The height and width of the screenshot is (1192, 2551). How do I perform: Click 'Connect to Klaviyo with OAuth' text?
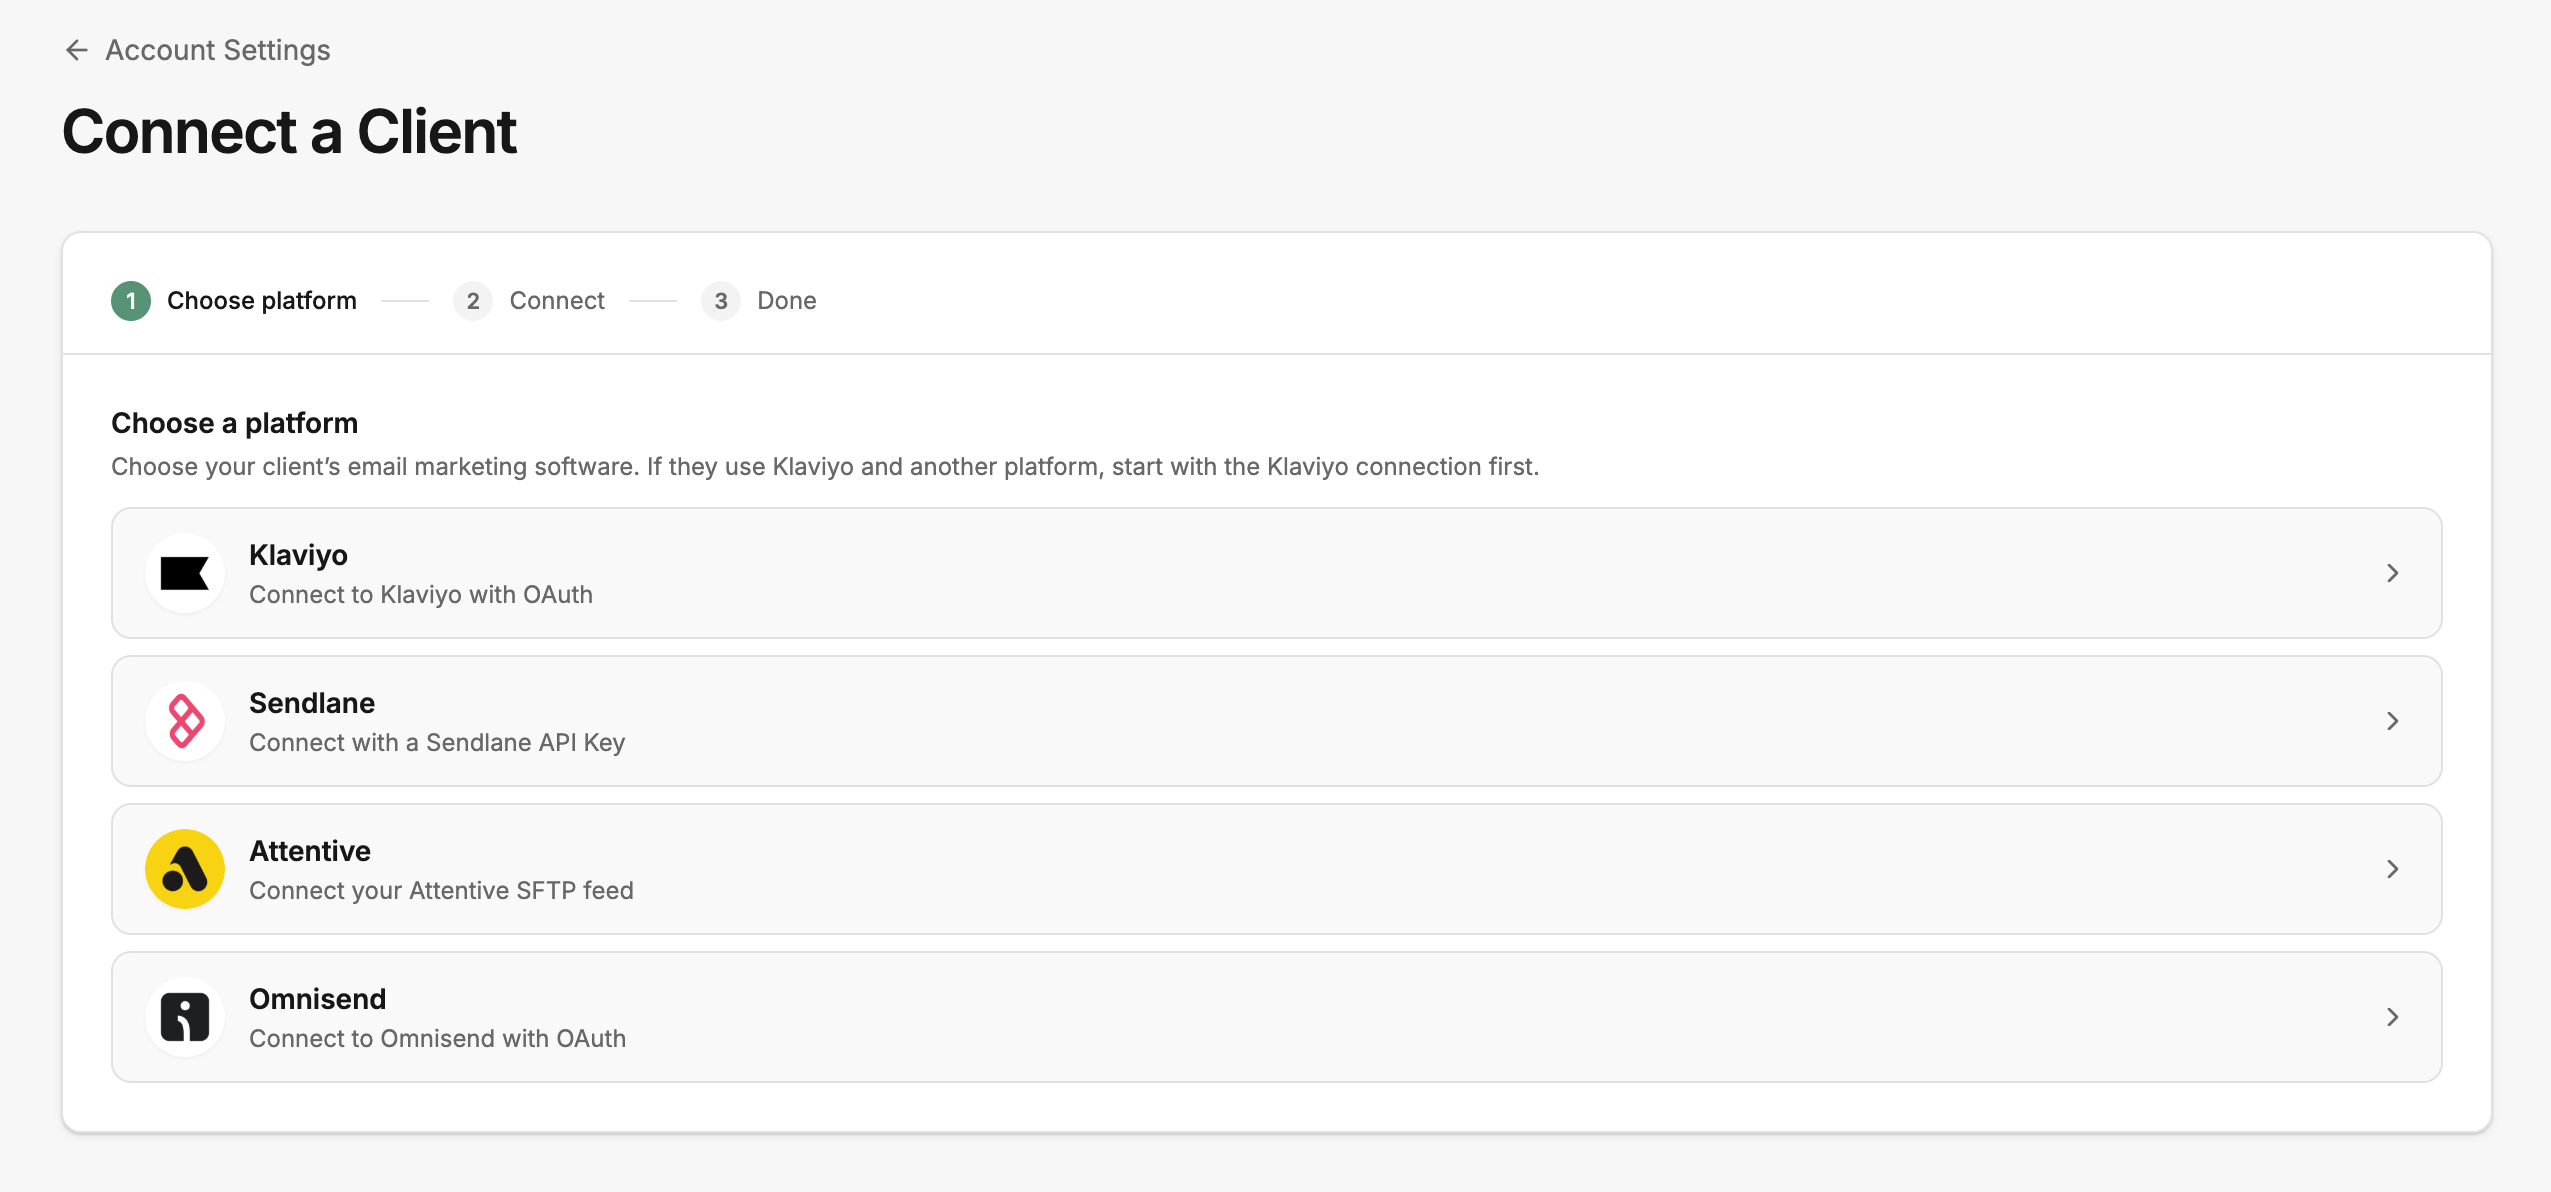tap(421, 595)
